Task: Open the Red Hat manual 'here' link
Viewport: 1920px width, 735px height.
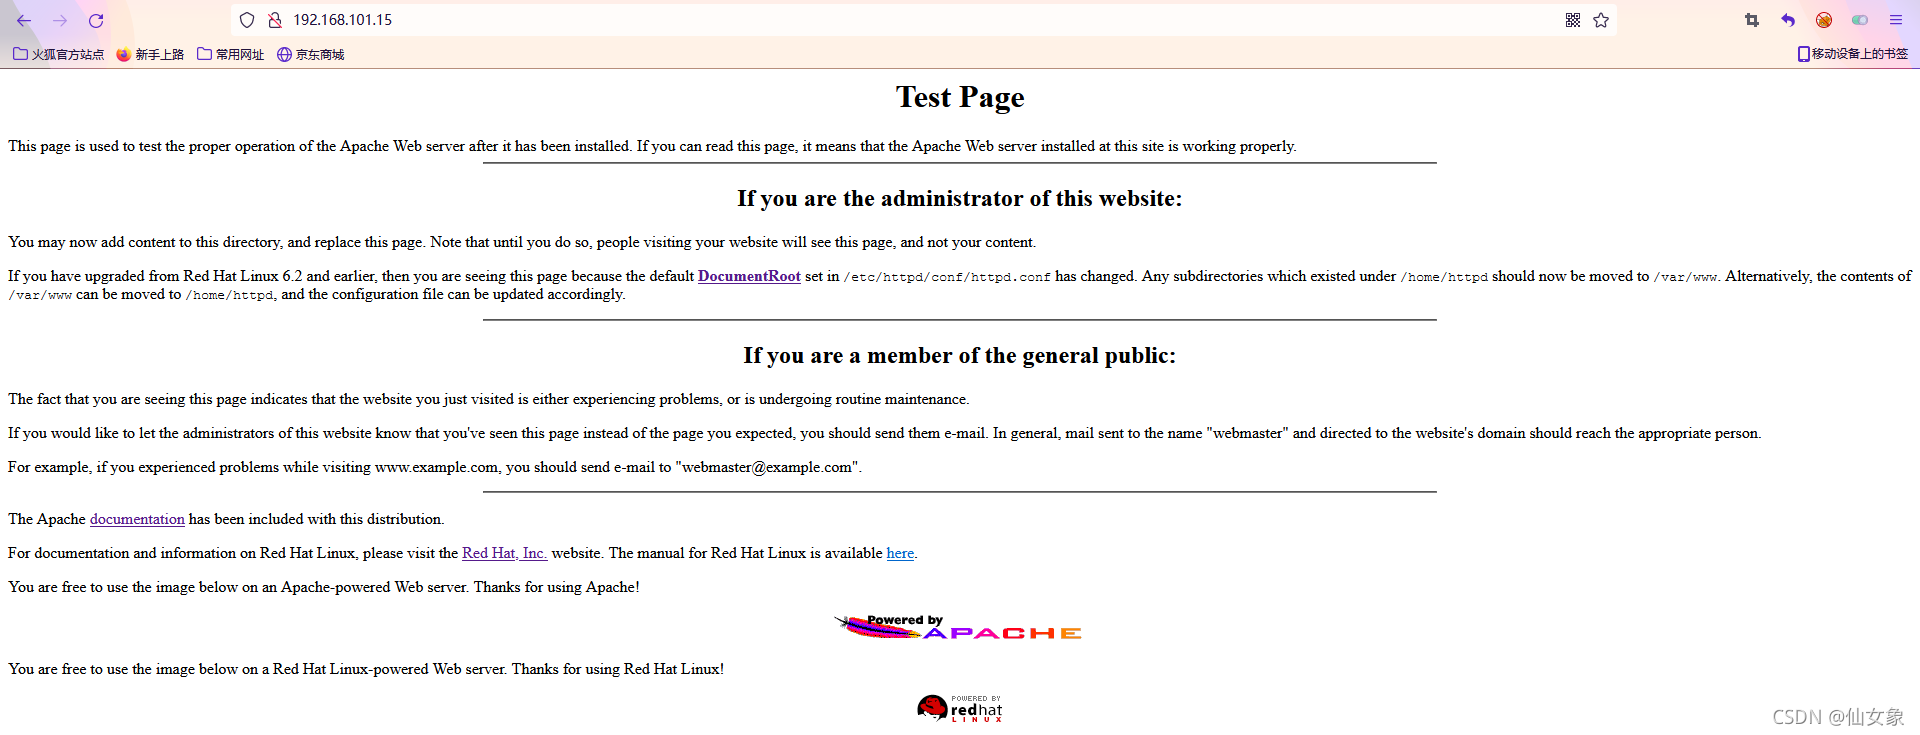Action: (x=900, y=553)
